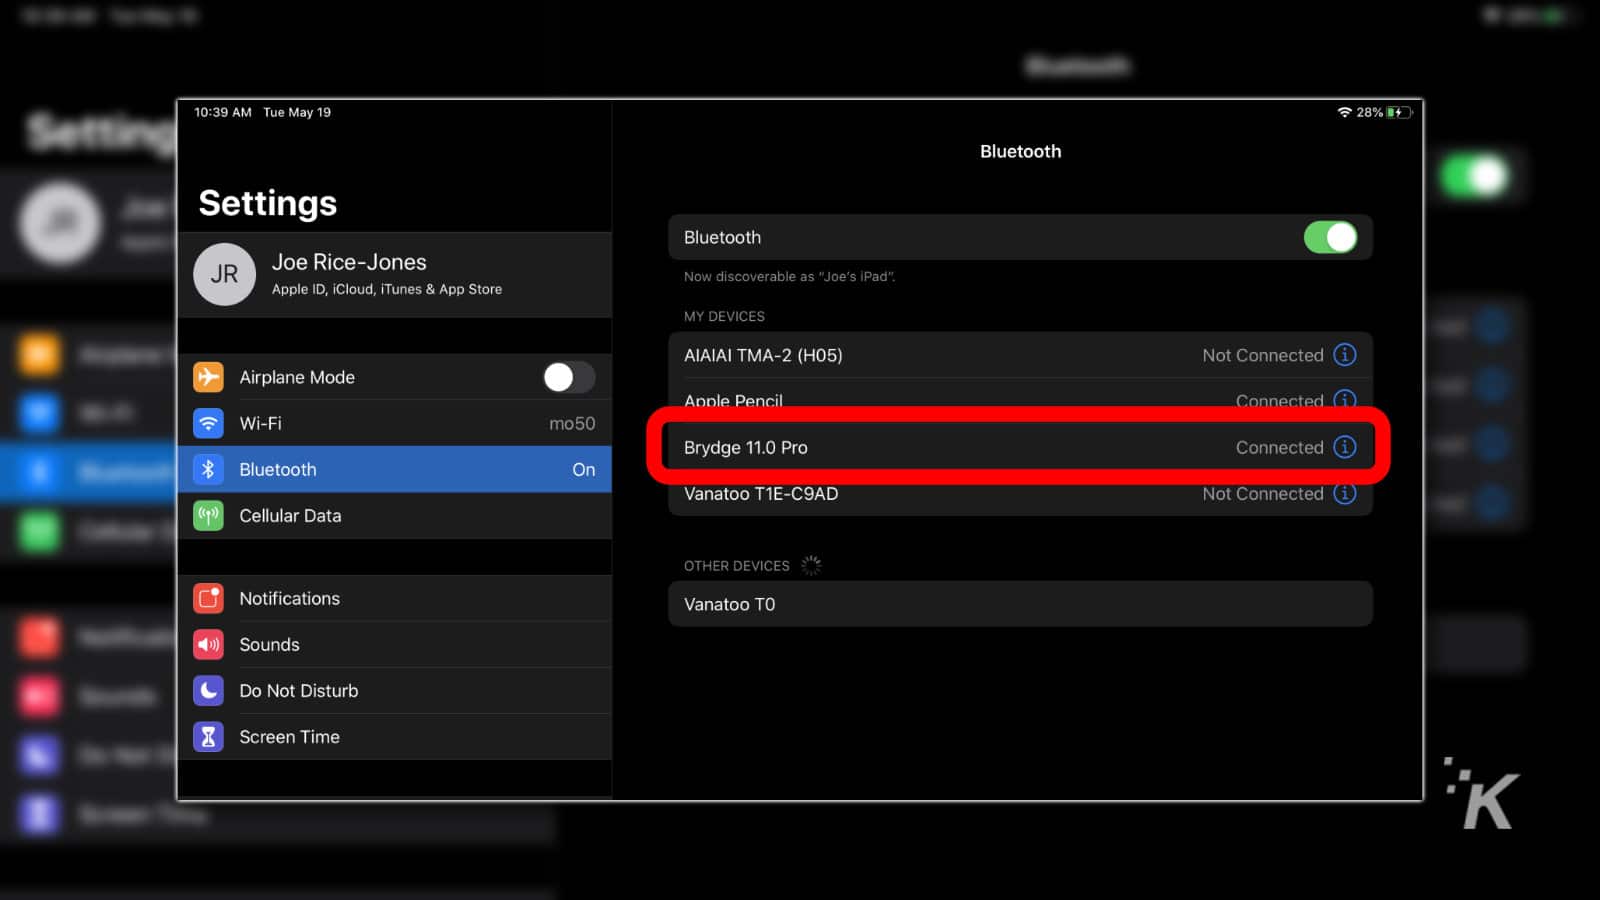Open Screen Time settings

coord(394,736)
